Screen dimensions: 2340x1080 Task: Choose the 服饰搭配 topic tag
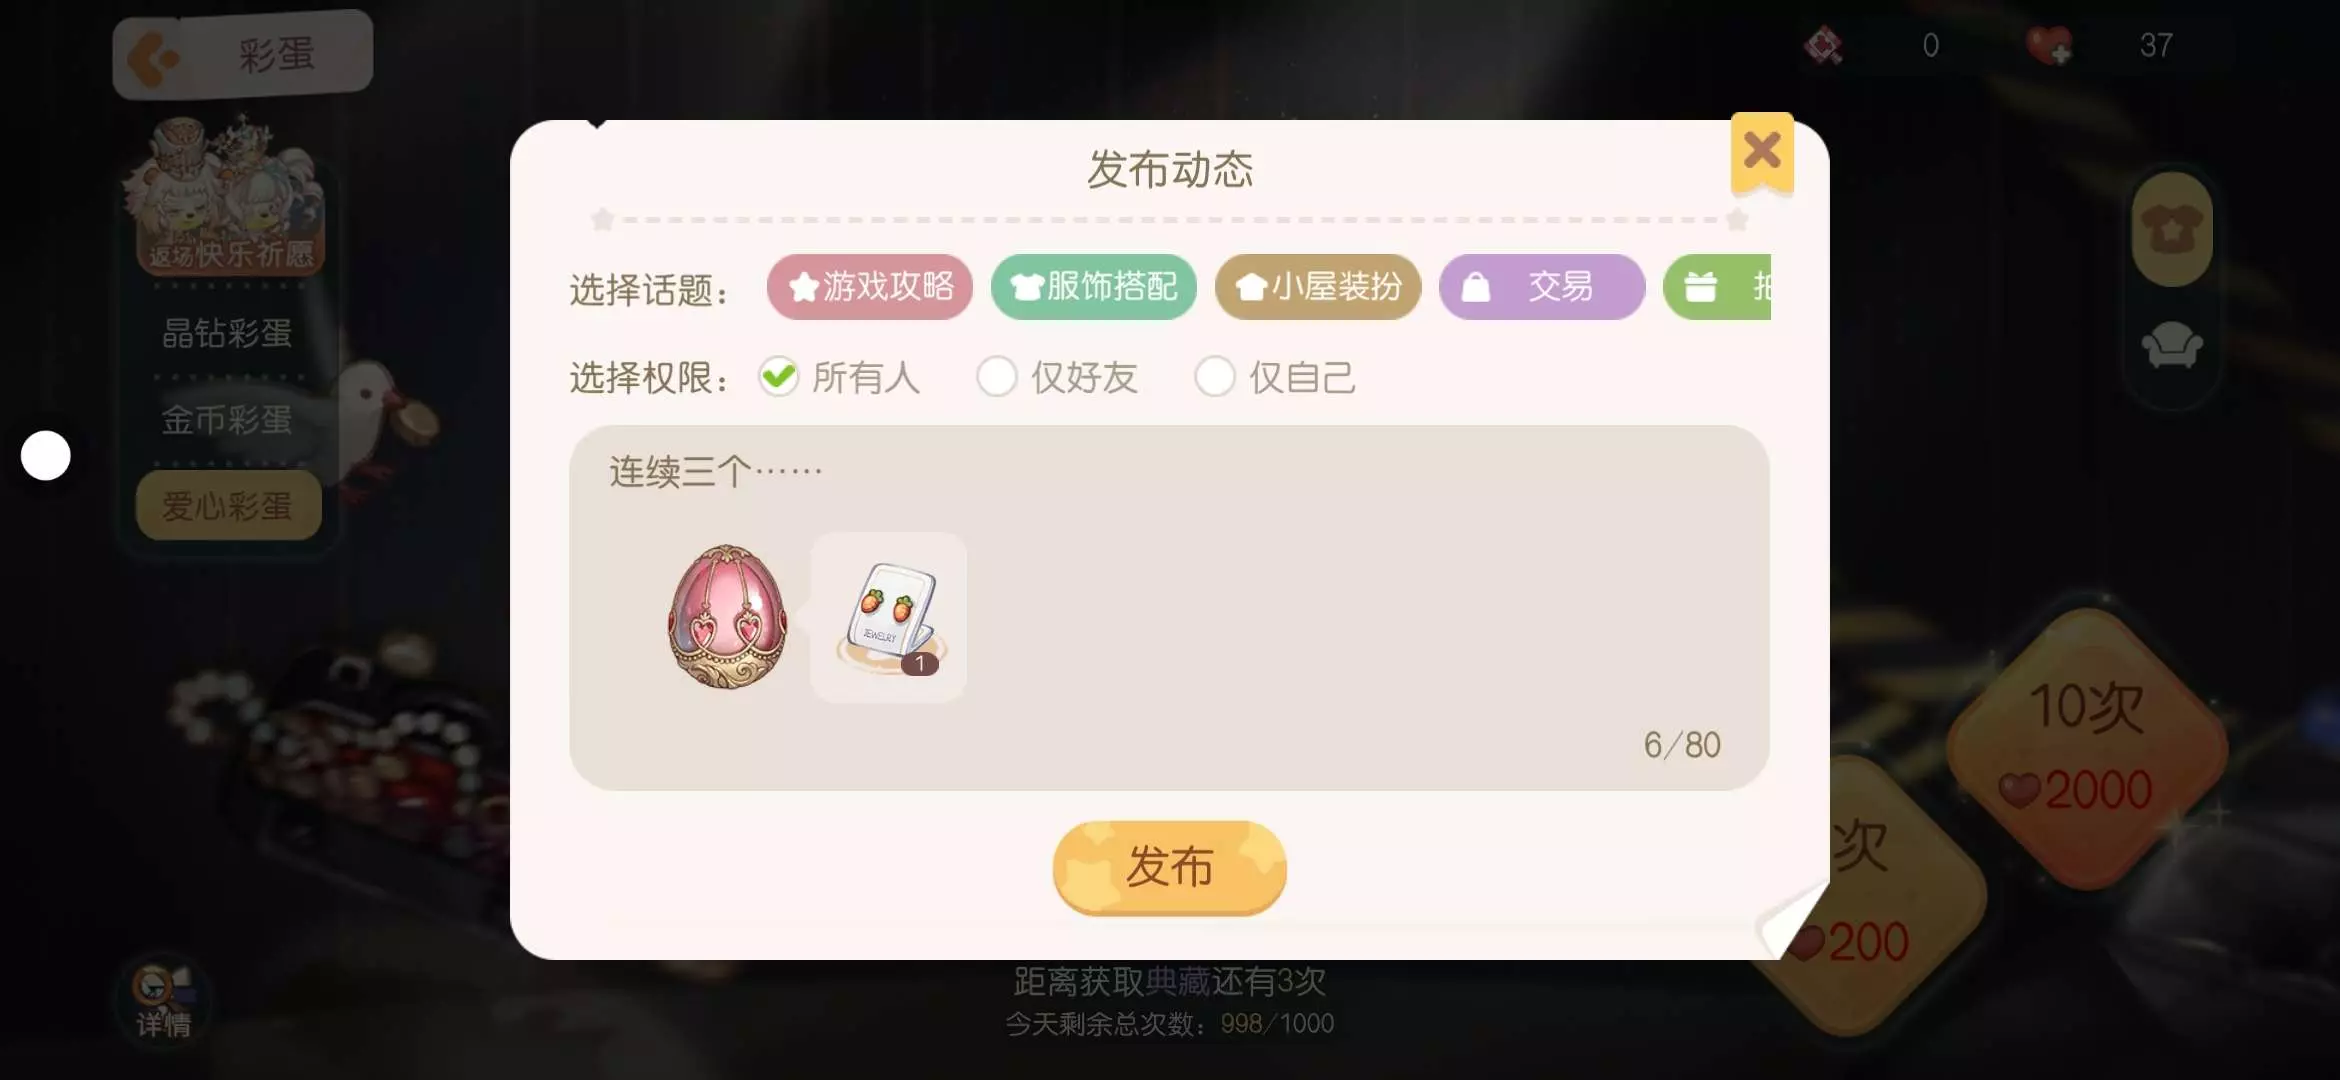(1093, 287)
